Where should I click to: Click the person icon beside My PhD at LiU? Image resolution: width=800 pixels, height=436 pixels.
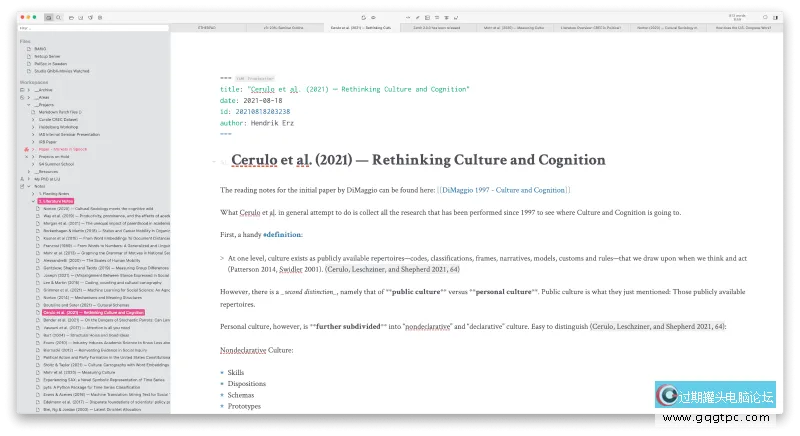(22, 179)
